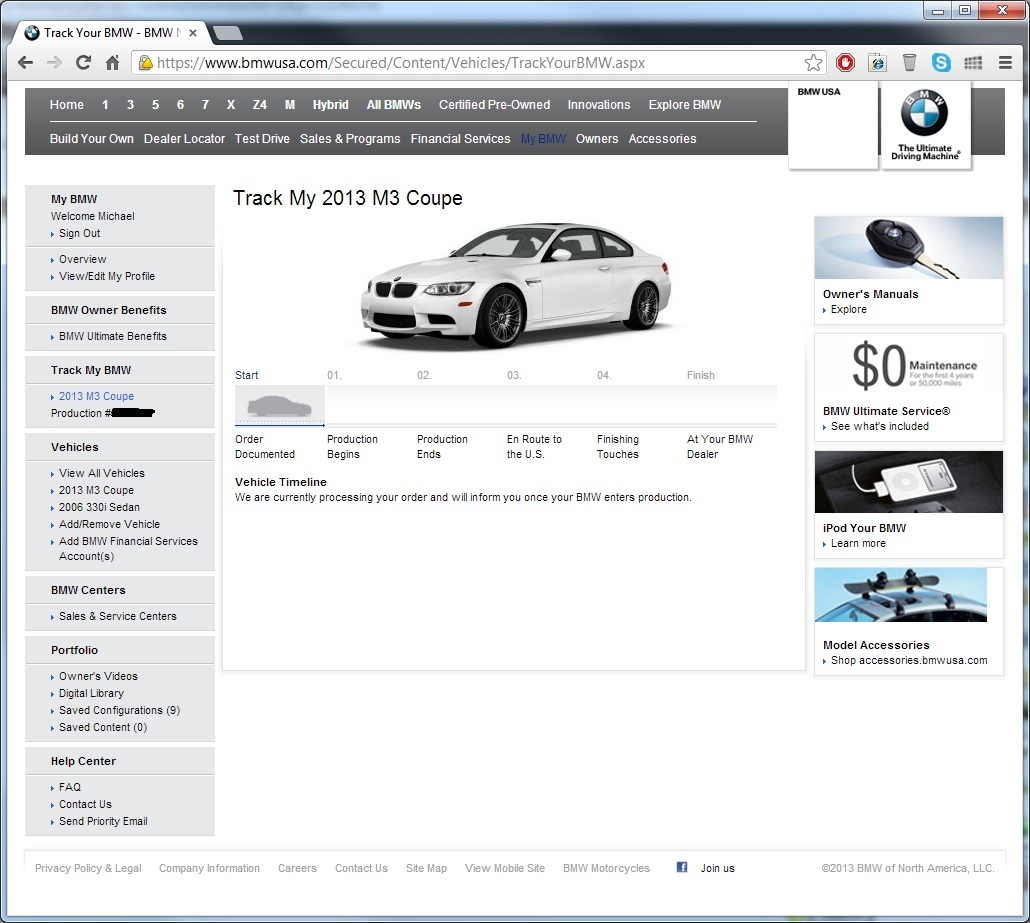1030x923 pixels.
Task: Click Build Your Own link
Action: click(91, 139)
